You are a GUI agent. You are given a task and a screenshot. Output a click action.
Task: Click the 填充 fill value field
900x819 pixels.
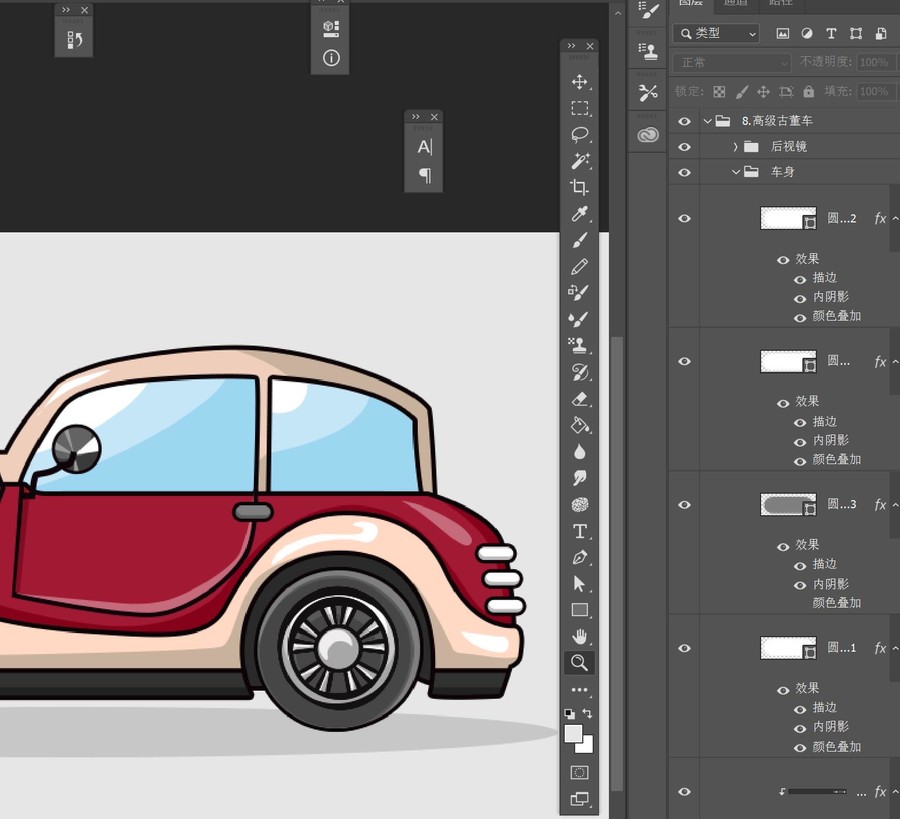pos(876,91)
